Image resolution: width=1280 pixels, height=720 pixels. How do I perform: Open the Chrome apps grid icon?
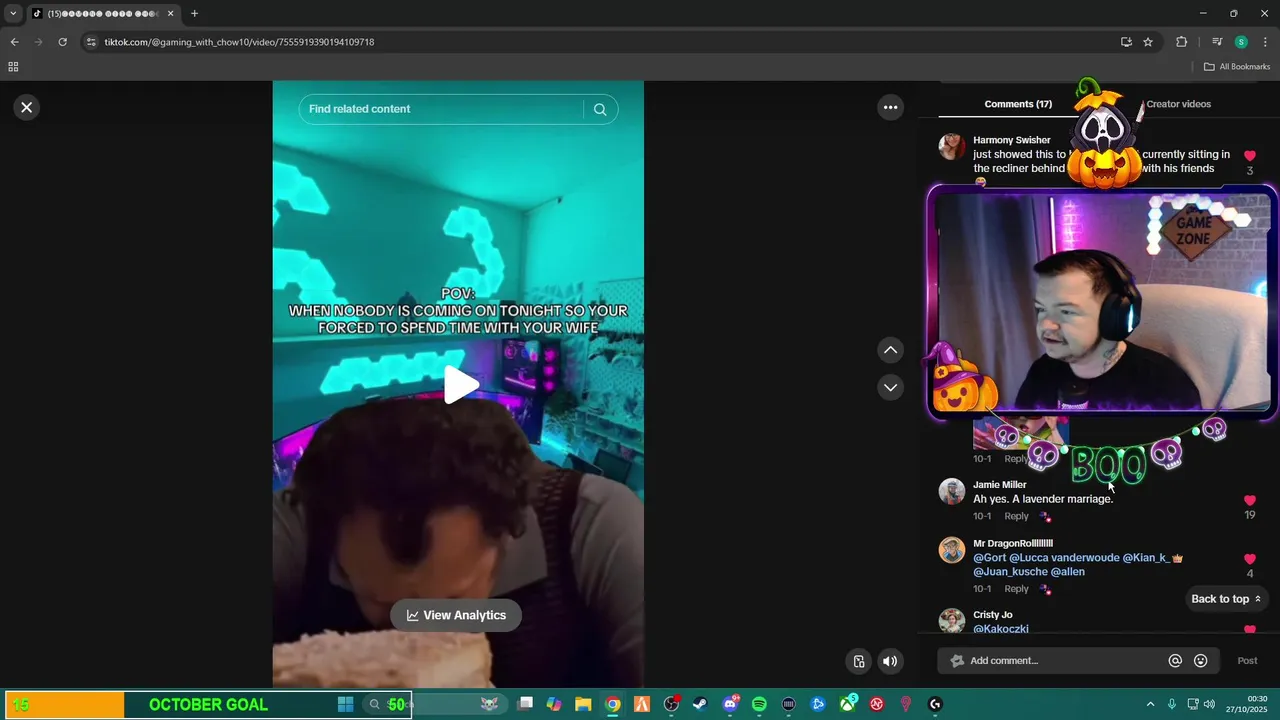coord(13,67)
